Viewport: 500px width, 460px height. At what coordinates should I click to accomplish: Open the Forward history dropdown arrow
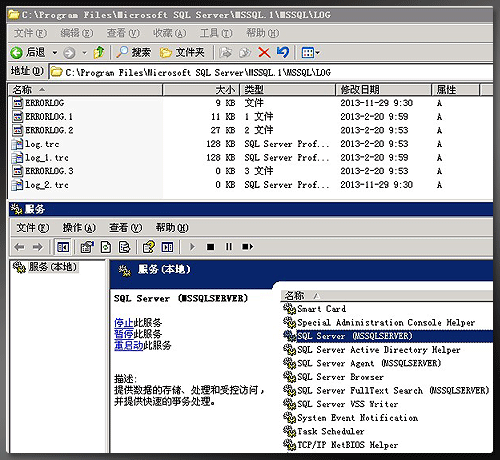click(84, 52)
